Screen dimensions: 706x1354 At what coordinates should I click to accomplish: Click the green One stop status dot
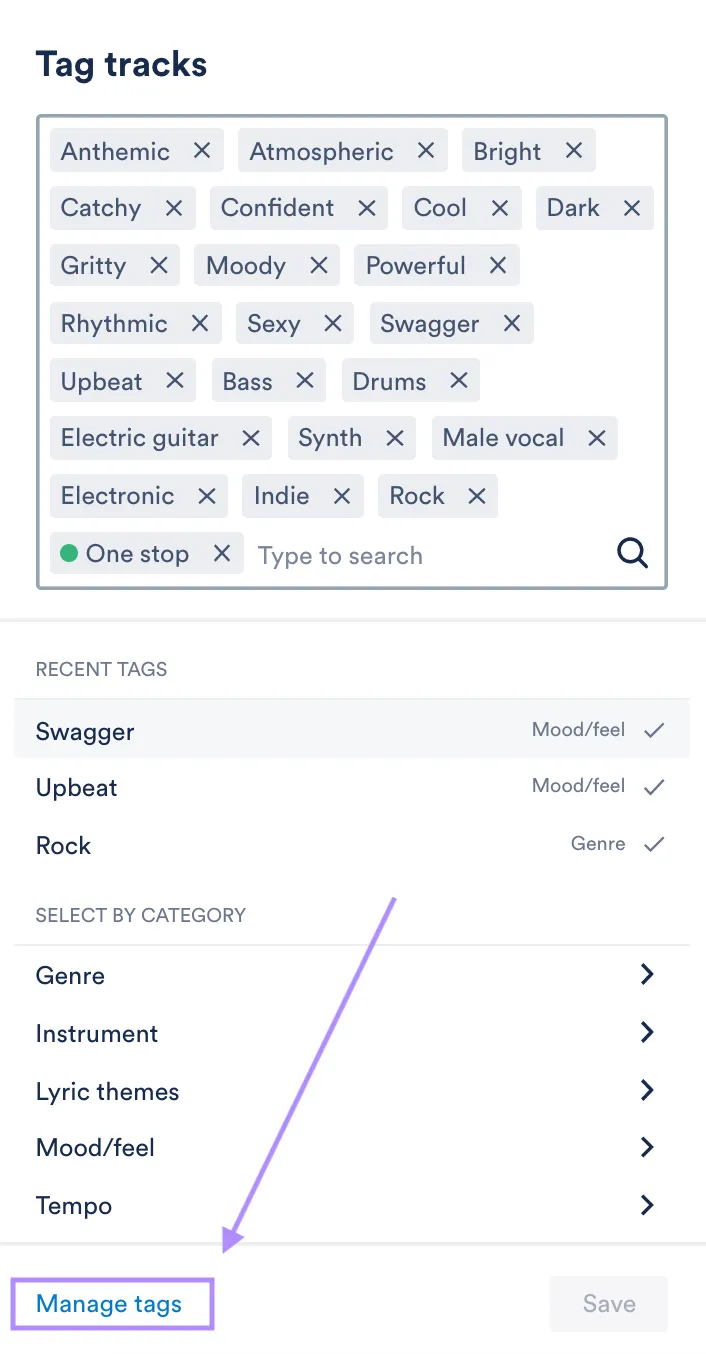[x=69, y=554]
